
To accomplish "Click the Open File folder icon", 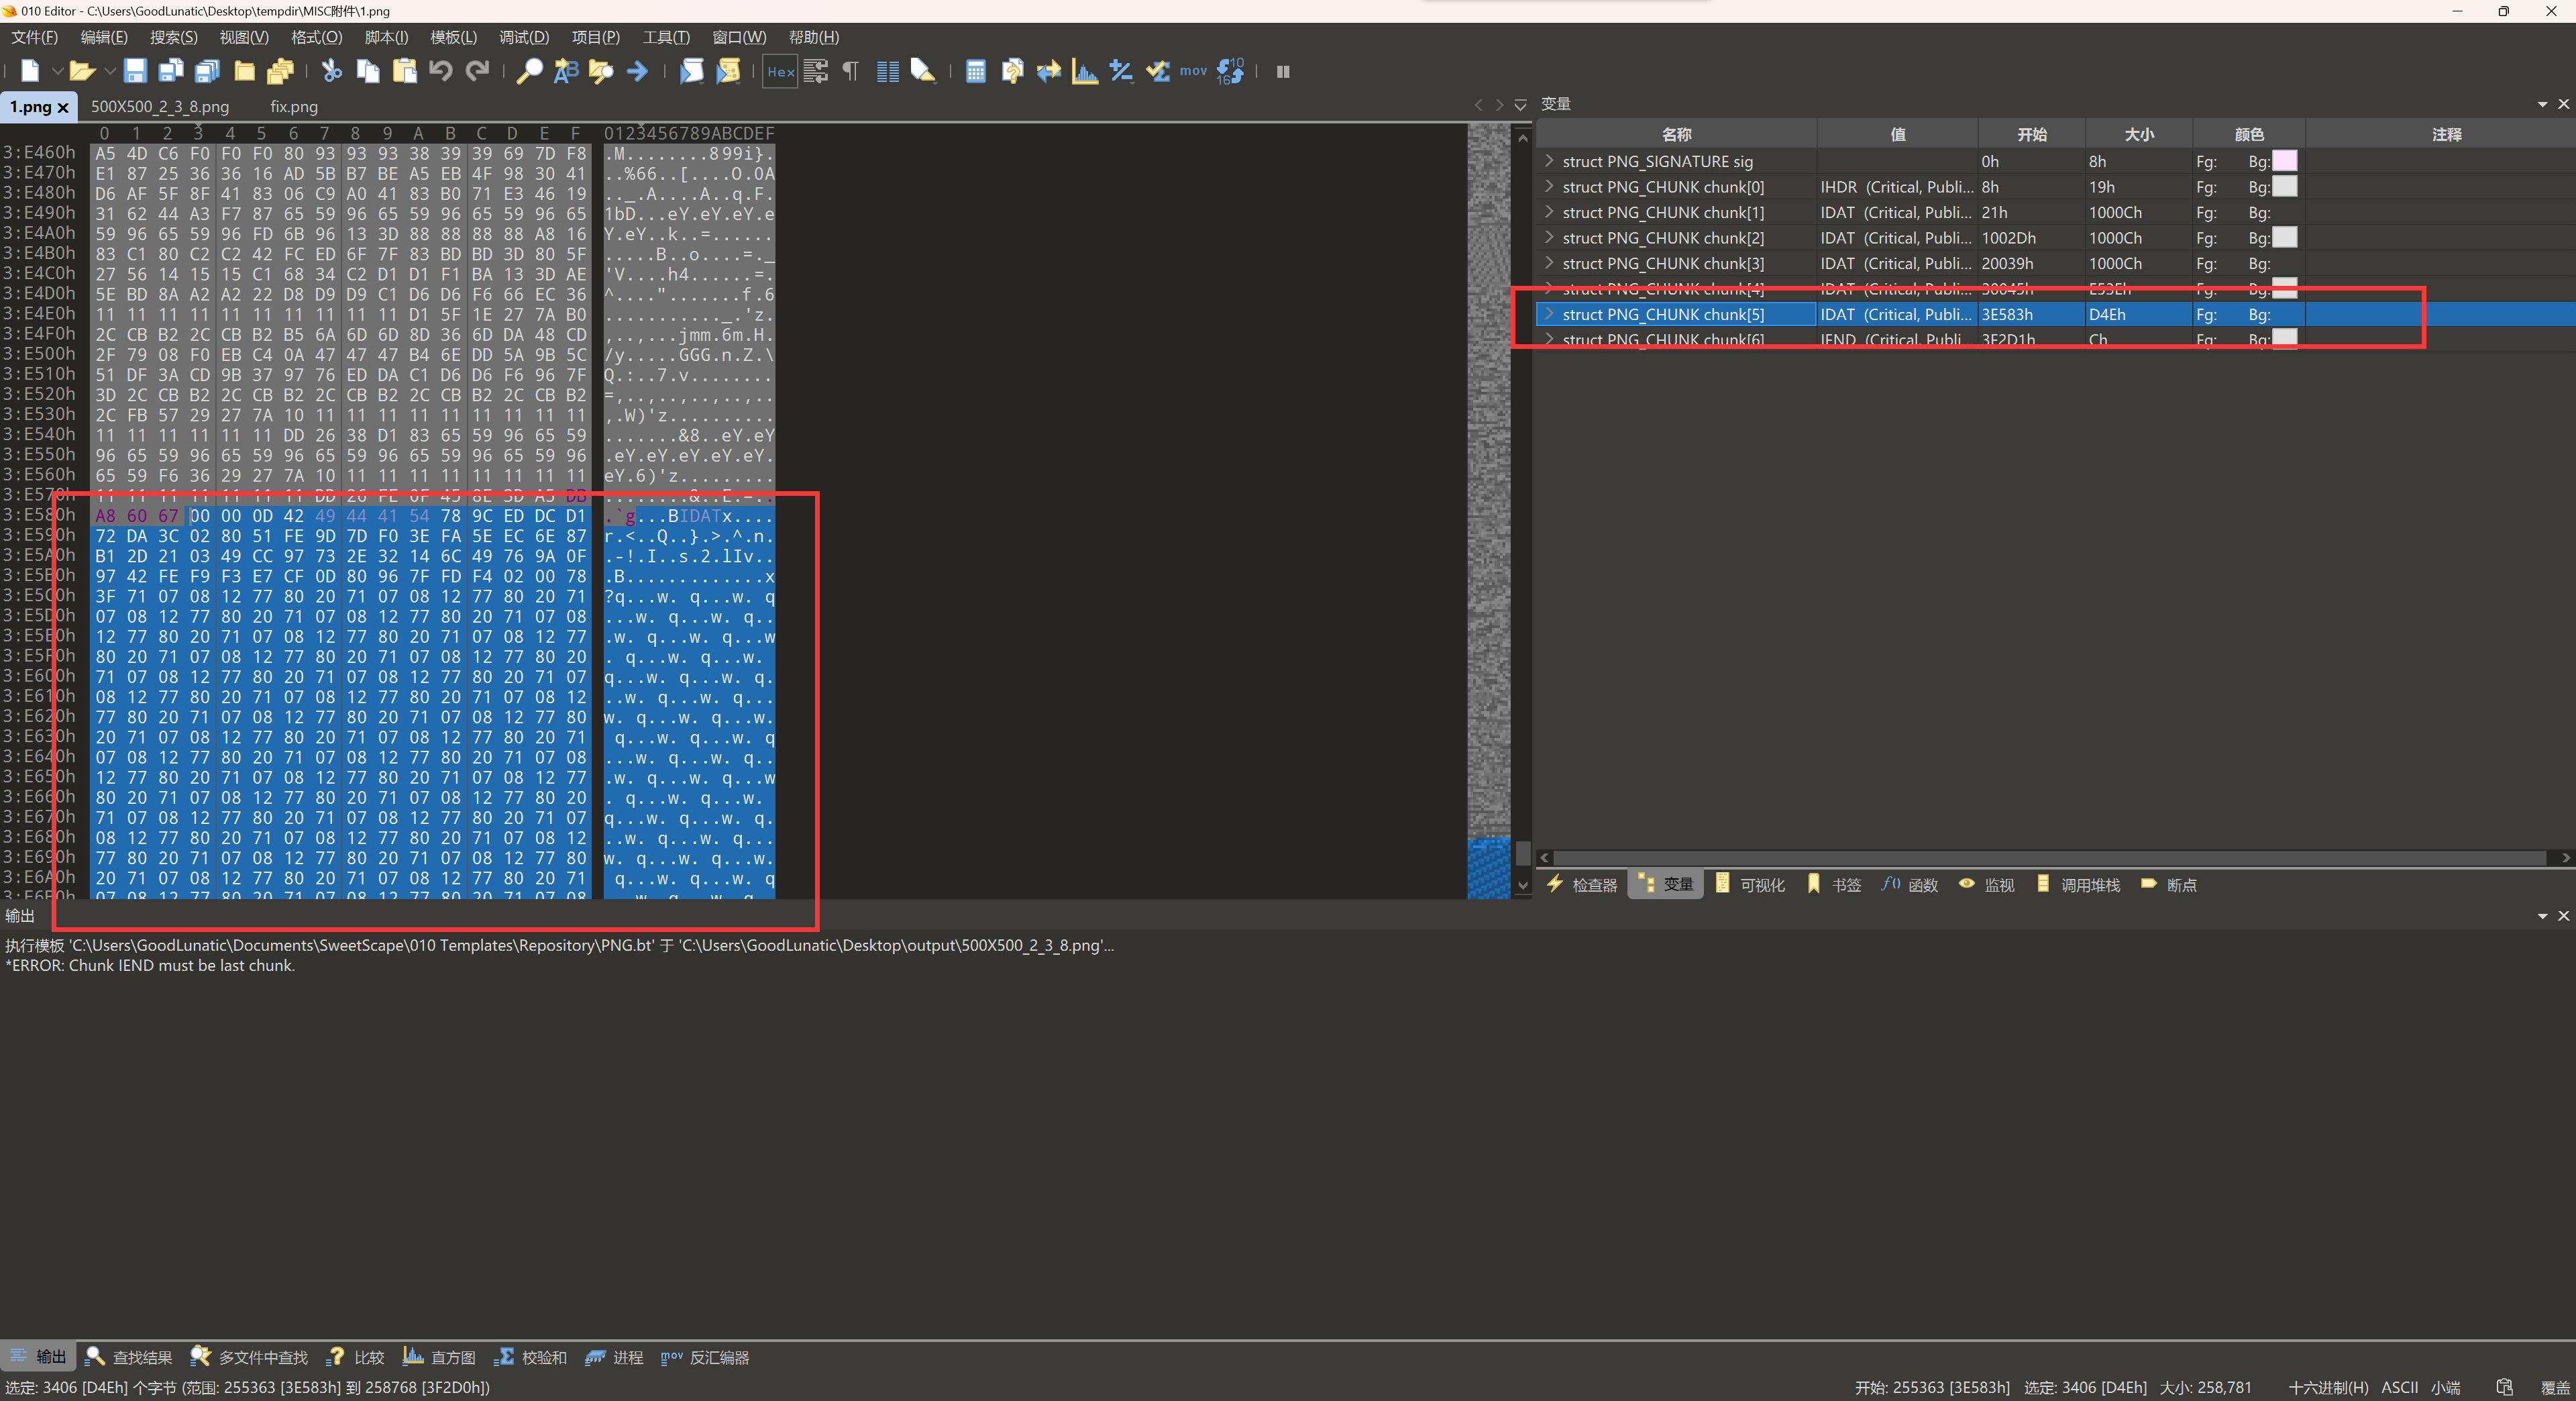I will tap(82, 71).
